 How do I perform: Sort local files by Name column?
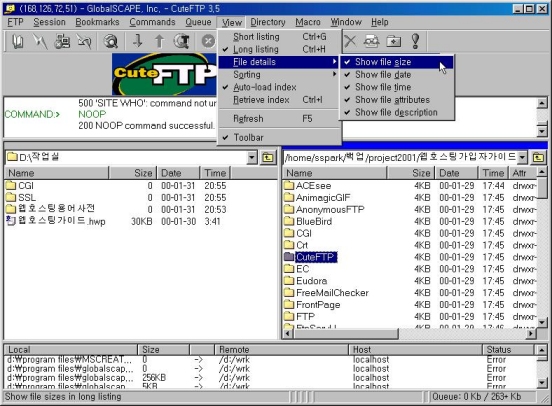(57, 173)
